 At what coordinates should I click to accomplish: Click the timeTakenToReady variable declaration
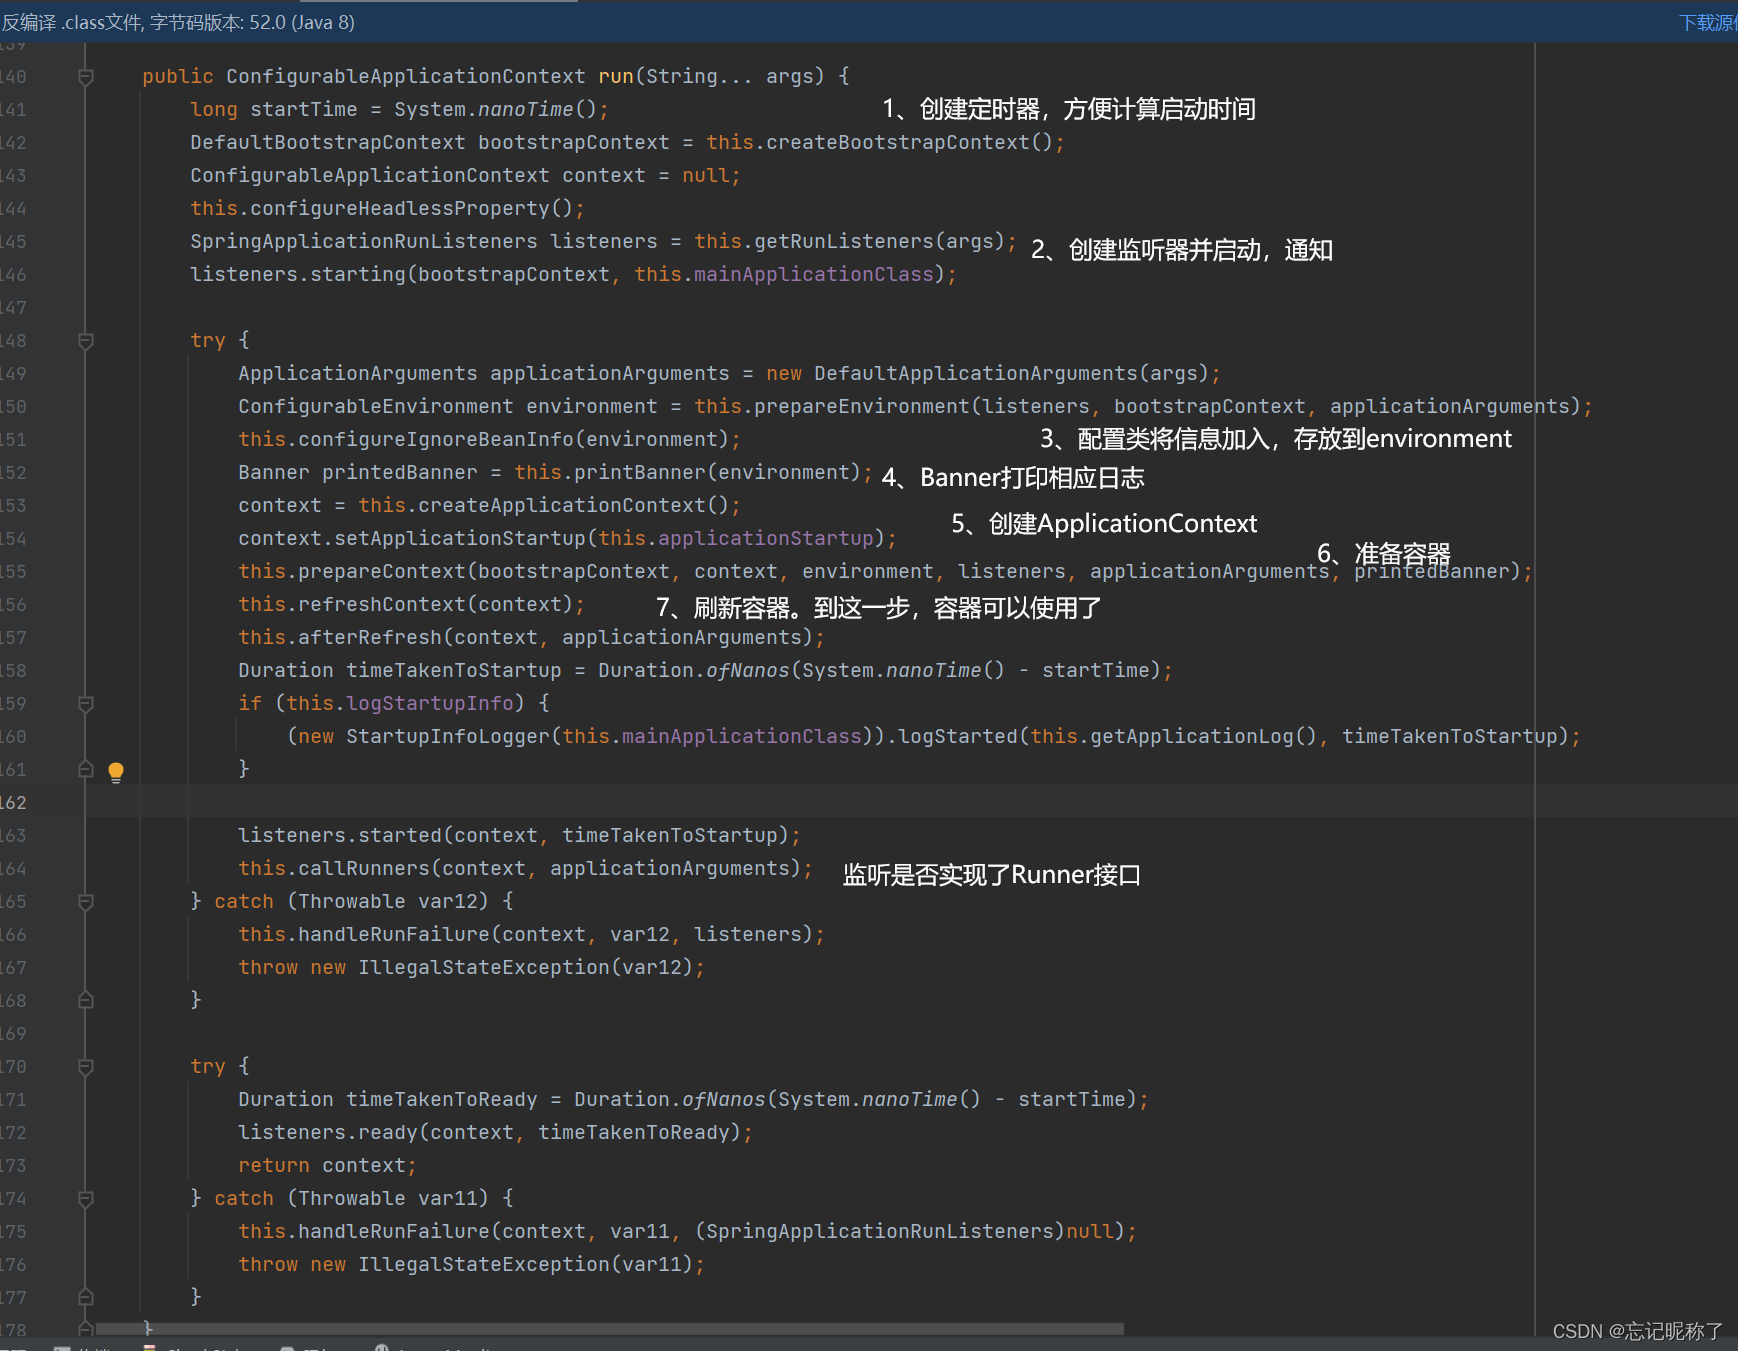point(442,1099)
